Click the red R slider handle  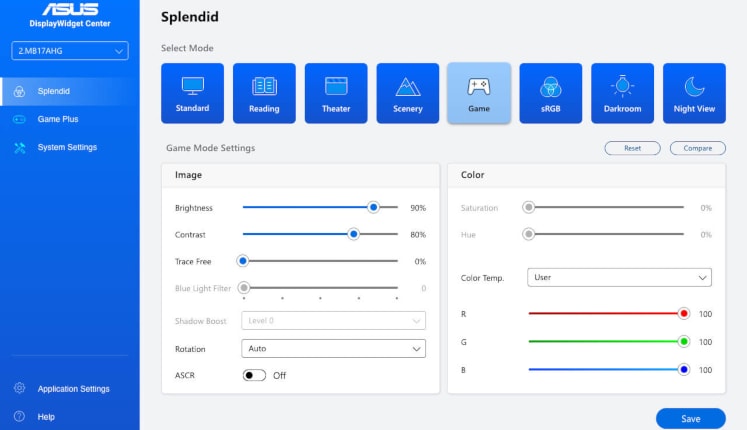(684, 313)
